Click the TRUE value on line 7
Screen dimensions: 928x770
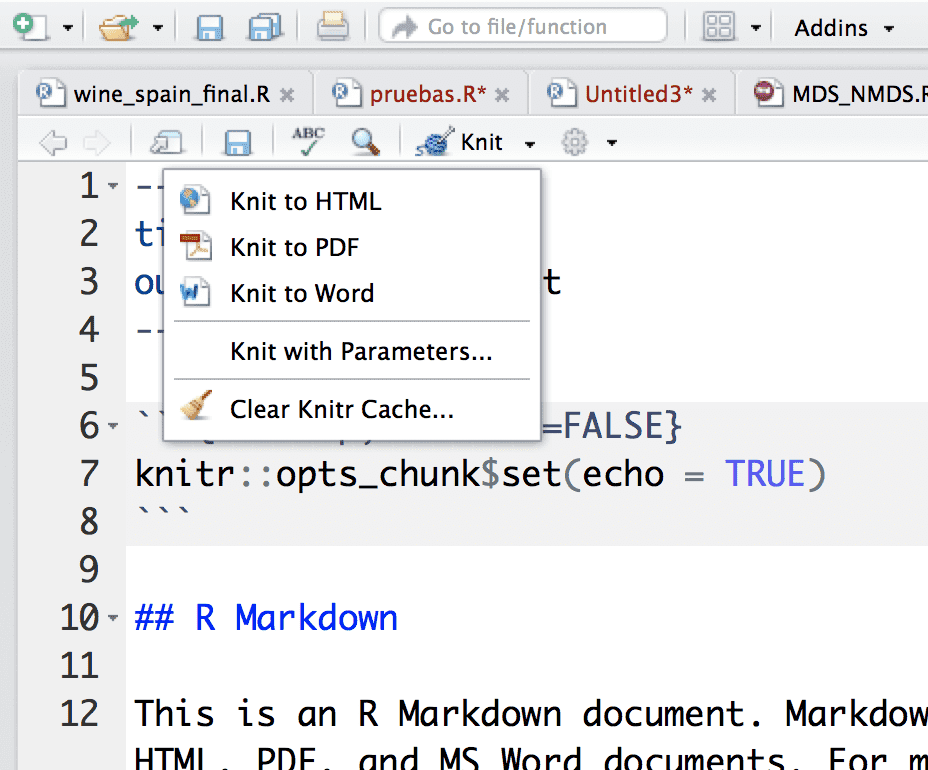pyautogui.click(x=765, y=474)
